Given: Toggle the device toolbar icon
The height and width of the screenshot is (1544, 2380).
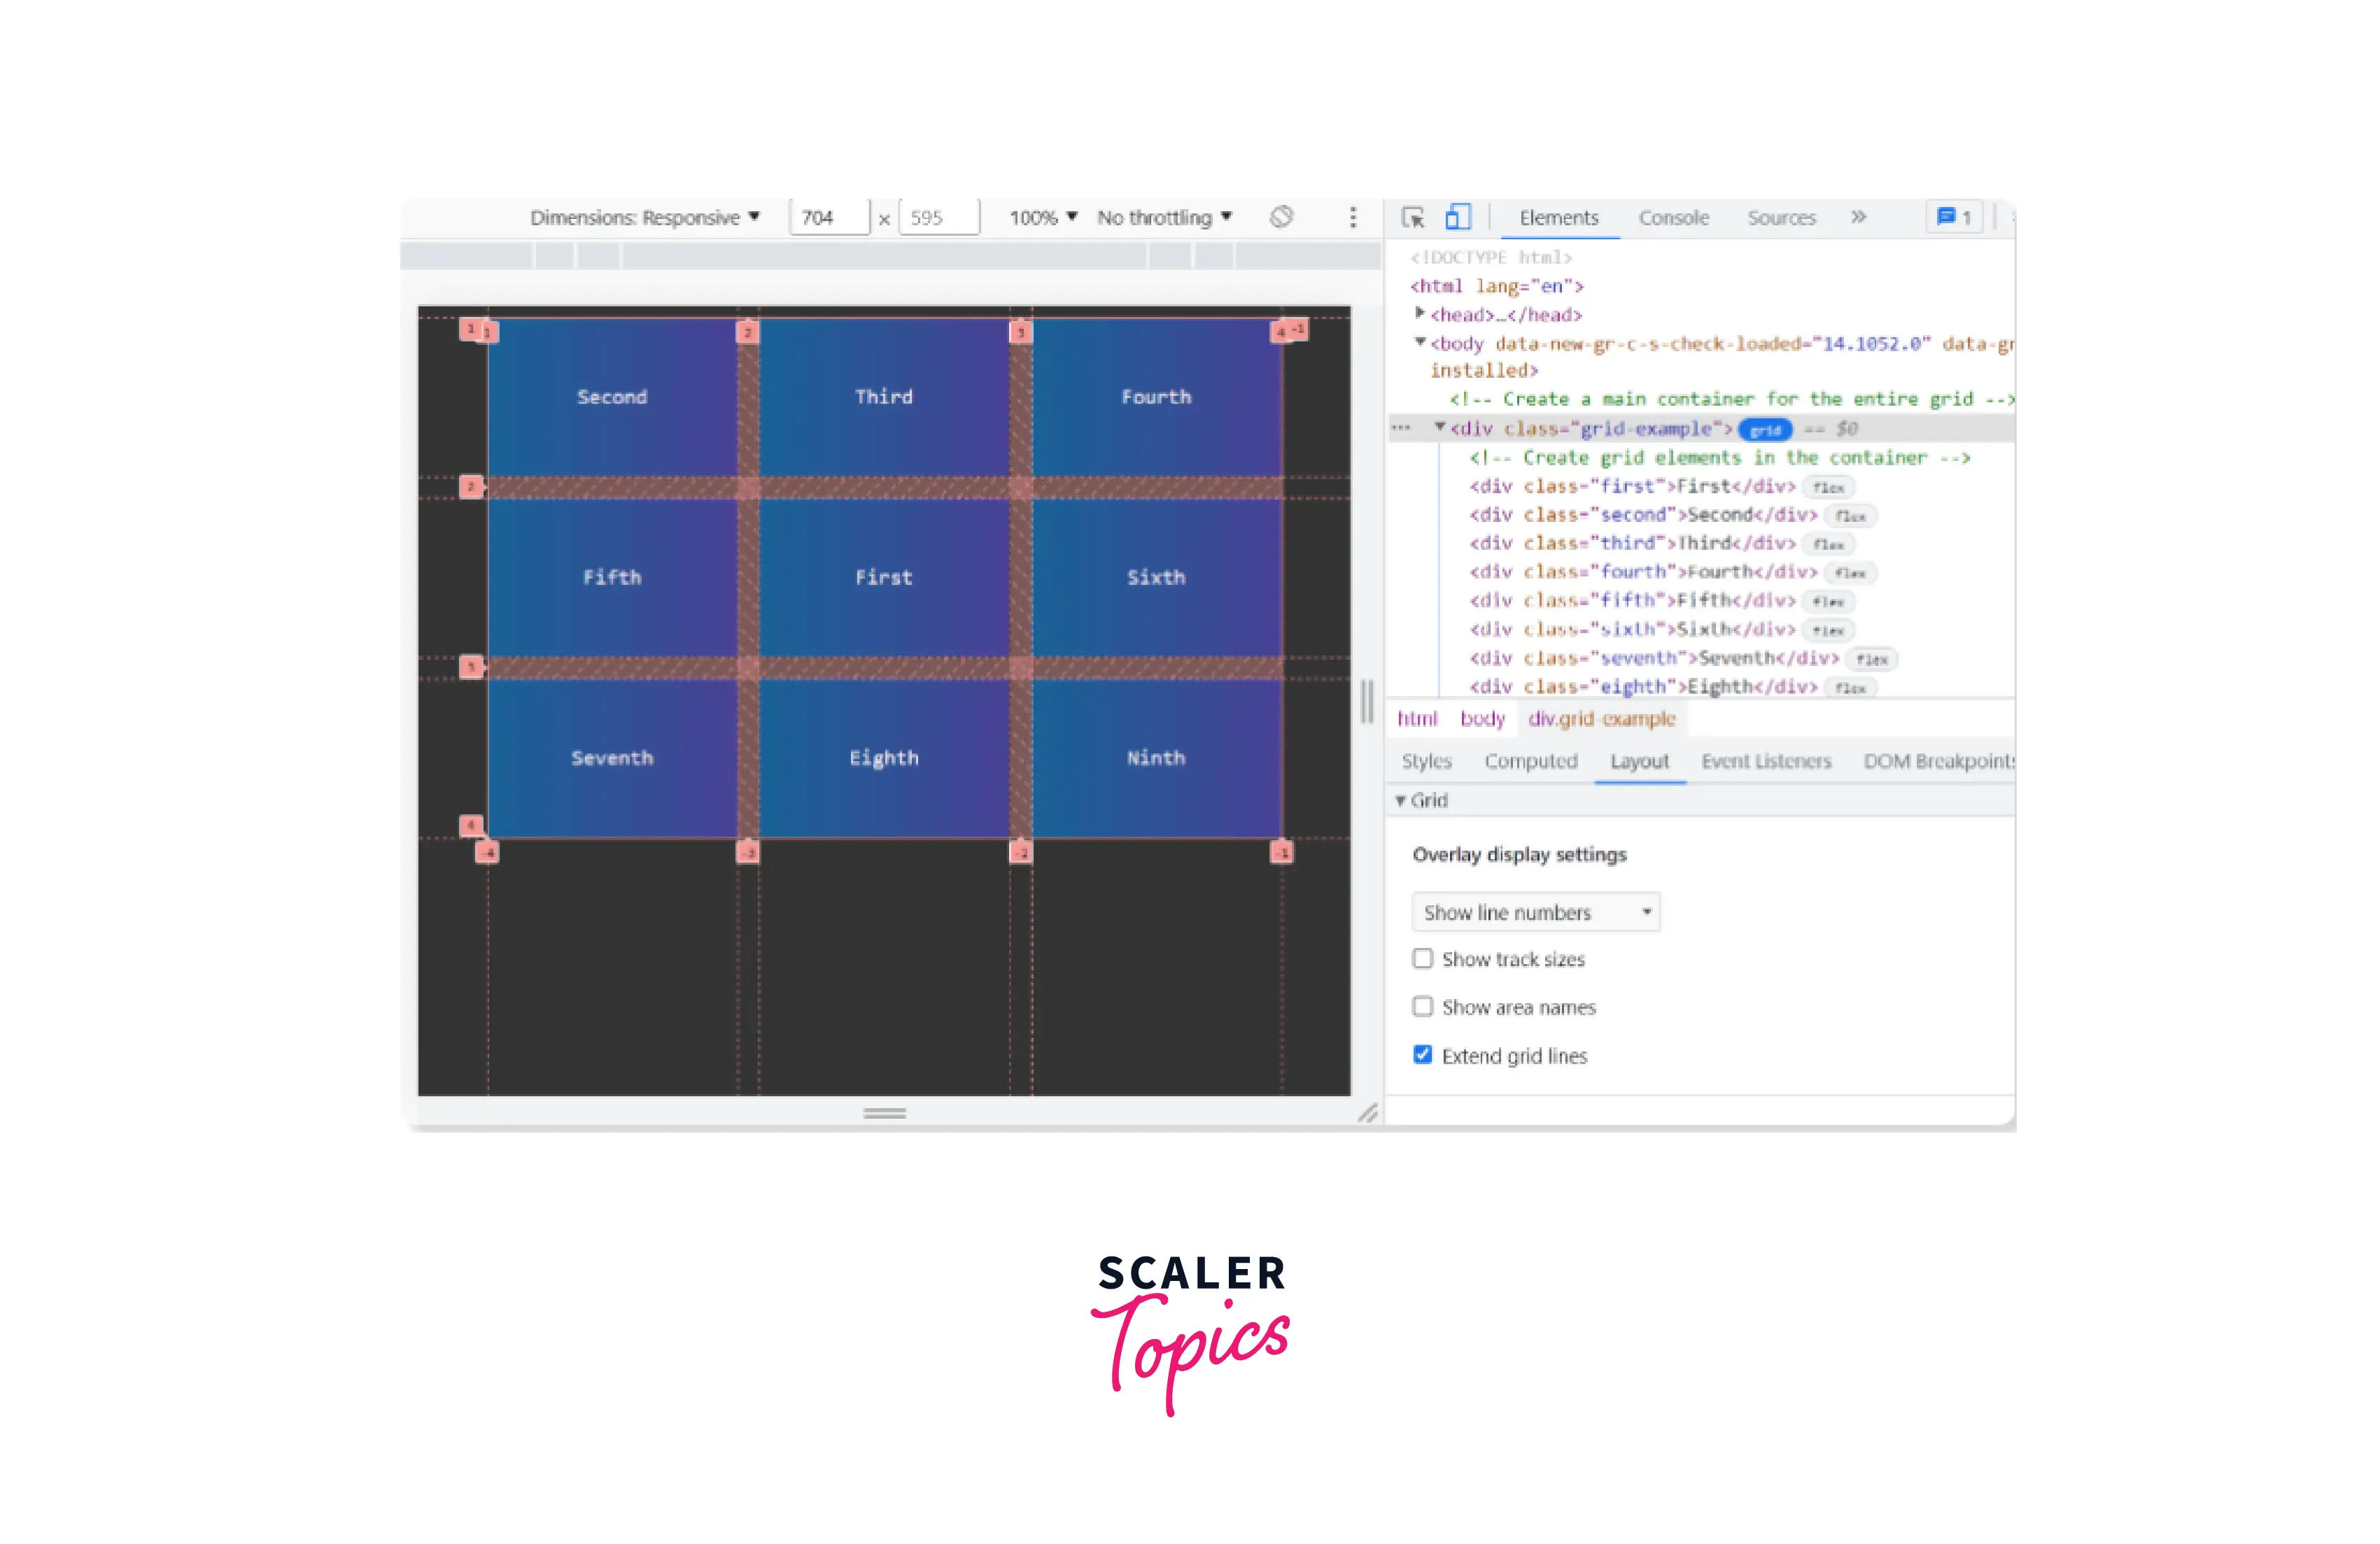Looking at the screenshot, I should point(1457,218).
